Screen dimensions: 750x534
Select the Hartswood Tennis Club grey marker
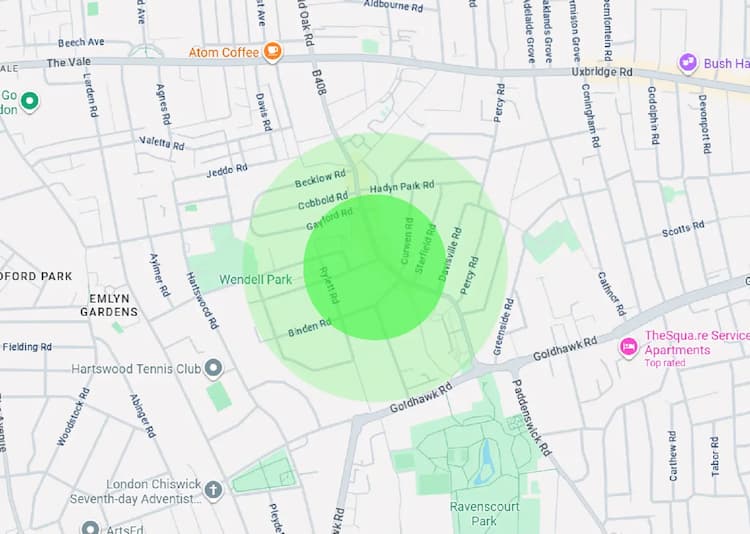click(213, 368)
